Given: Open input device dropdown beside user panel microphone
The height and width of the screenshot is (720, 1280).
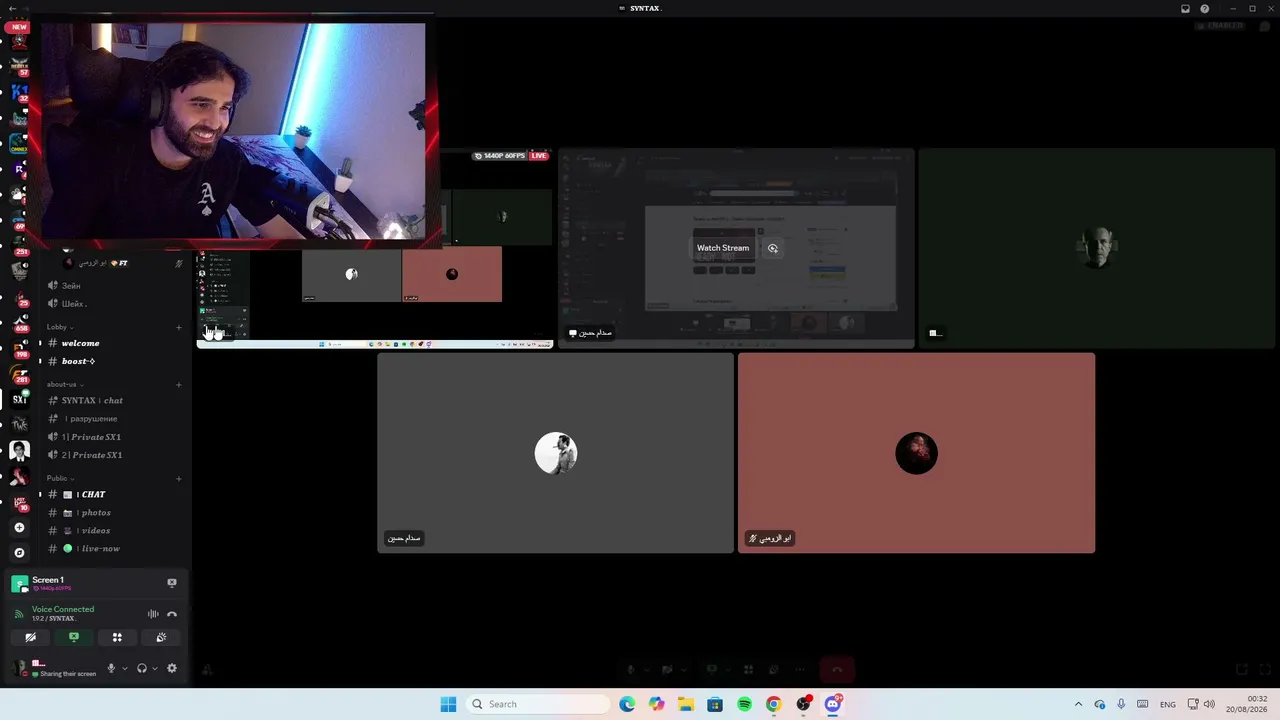Looking at the screenshot, I should click(124, 668).
